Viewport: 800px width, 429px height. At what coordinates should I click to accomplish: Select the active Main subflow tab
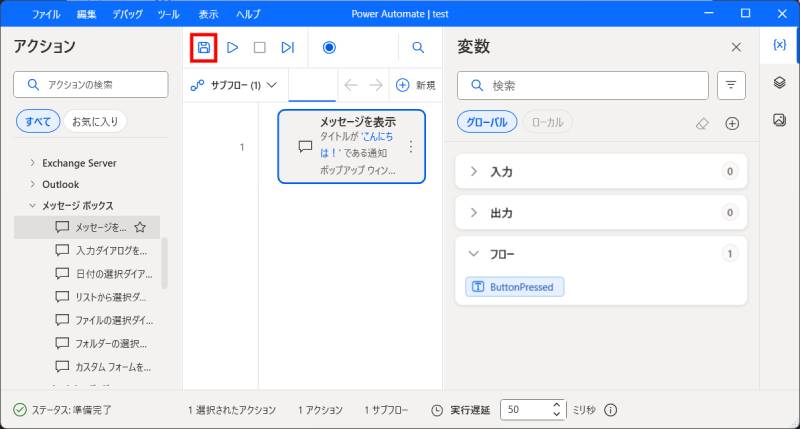coord(312,85)
